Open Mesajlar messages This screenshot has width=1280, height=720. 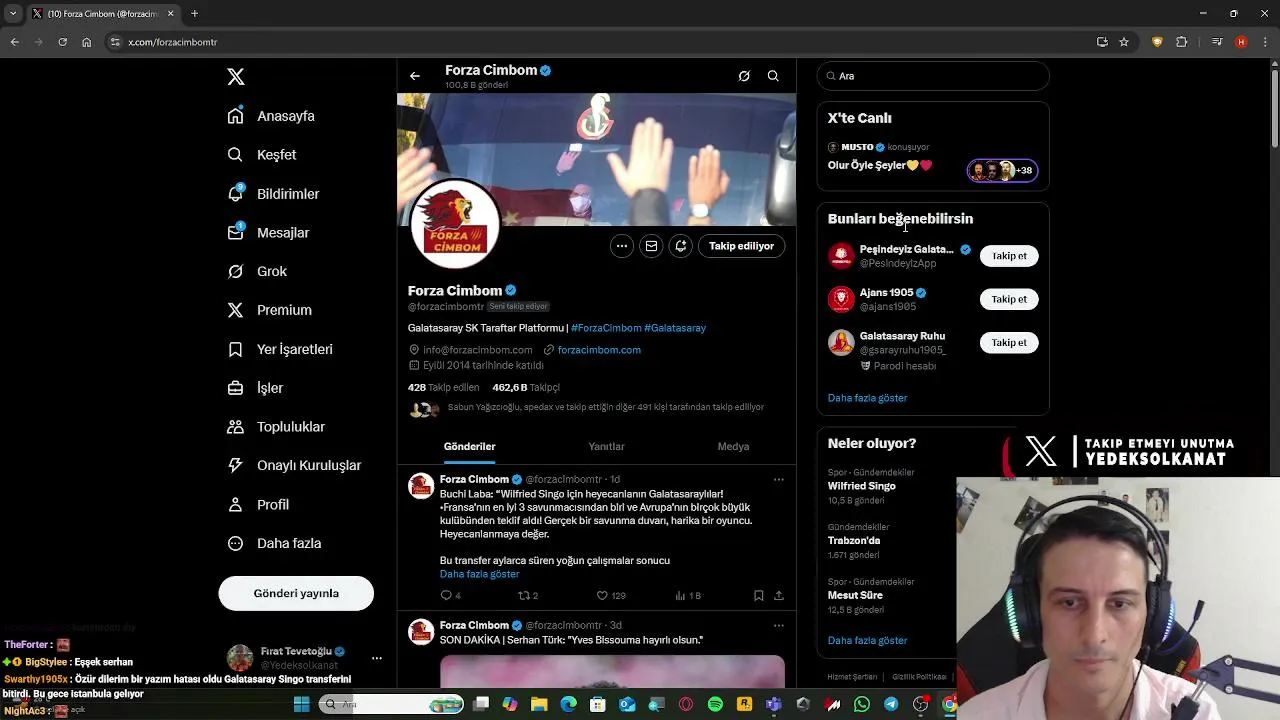(x=268, y=233)
